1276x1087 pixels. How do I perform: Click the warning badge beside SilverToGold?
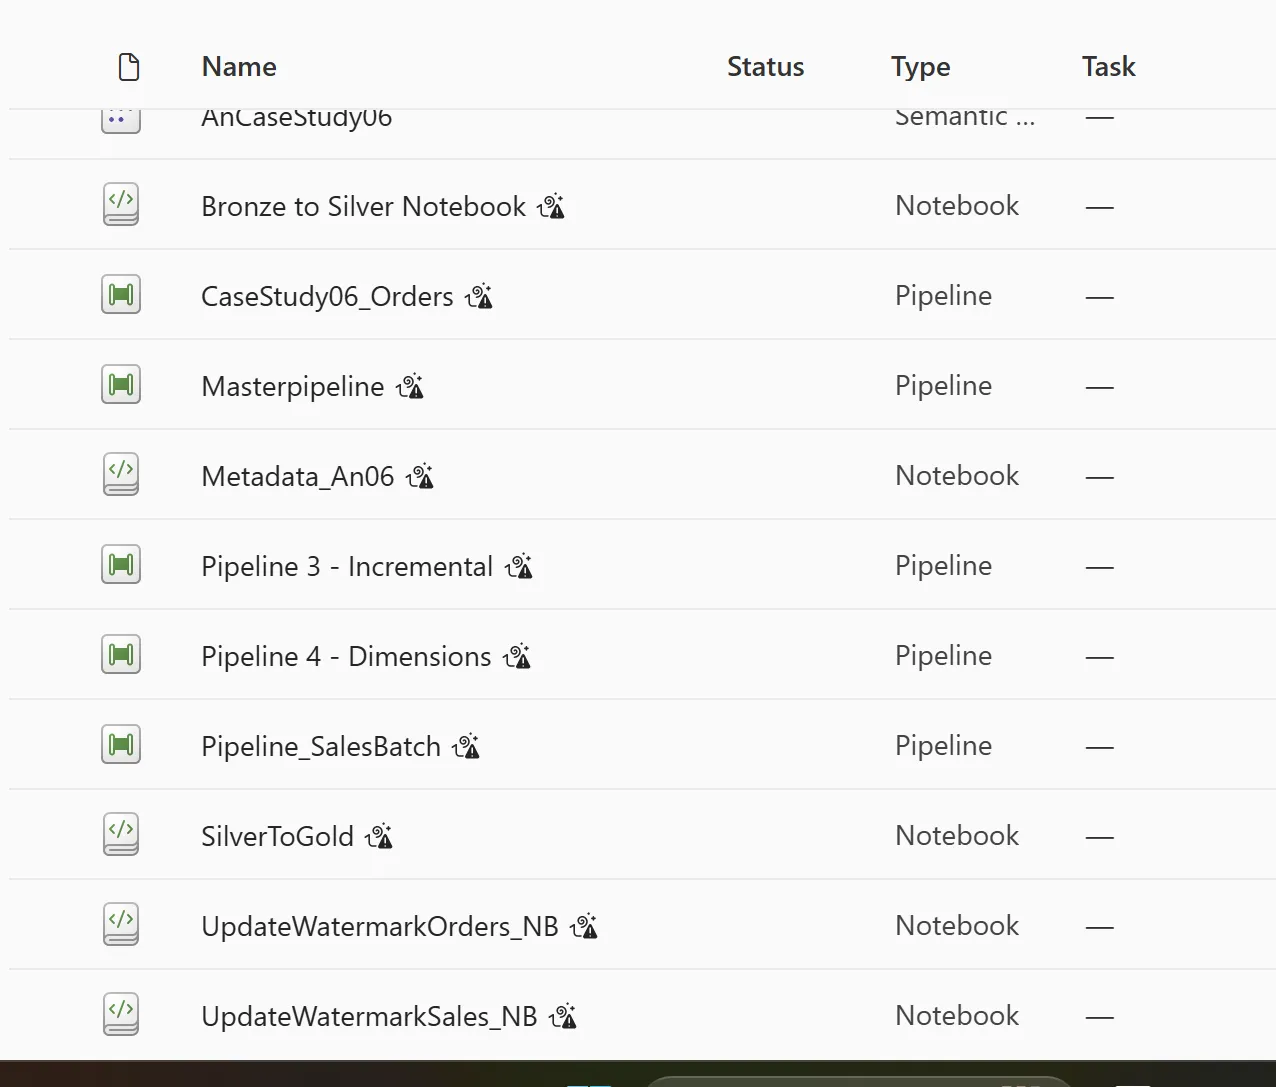pos(379,836)
